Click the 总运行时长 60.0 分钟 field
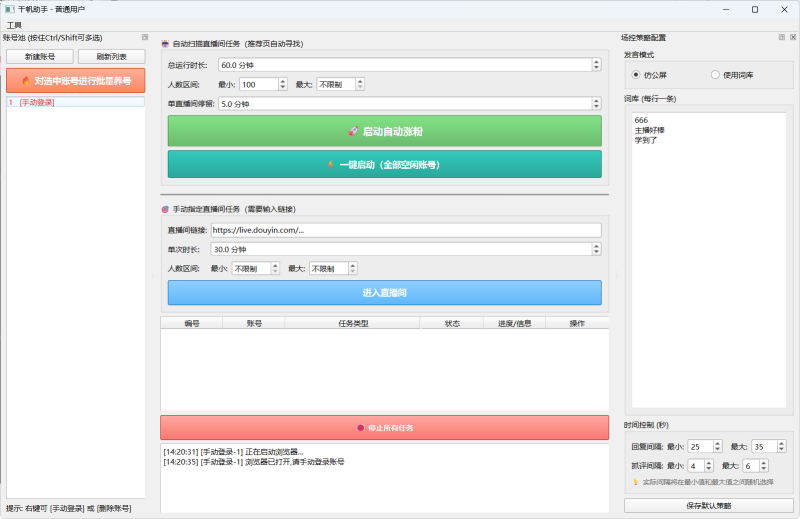Viewport: 800px width, 519px height. [405, 65]
